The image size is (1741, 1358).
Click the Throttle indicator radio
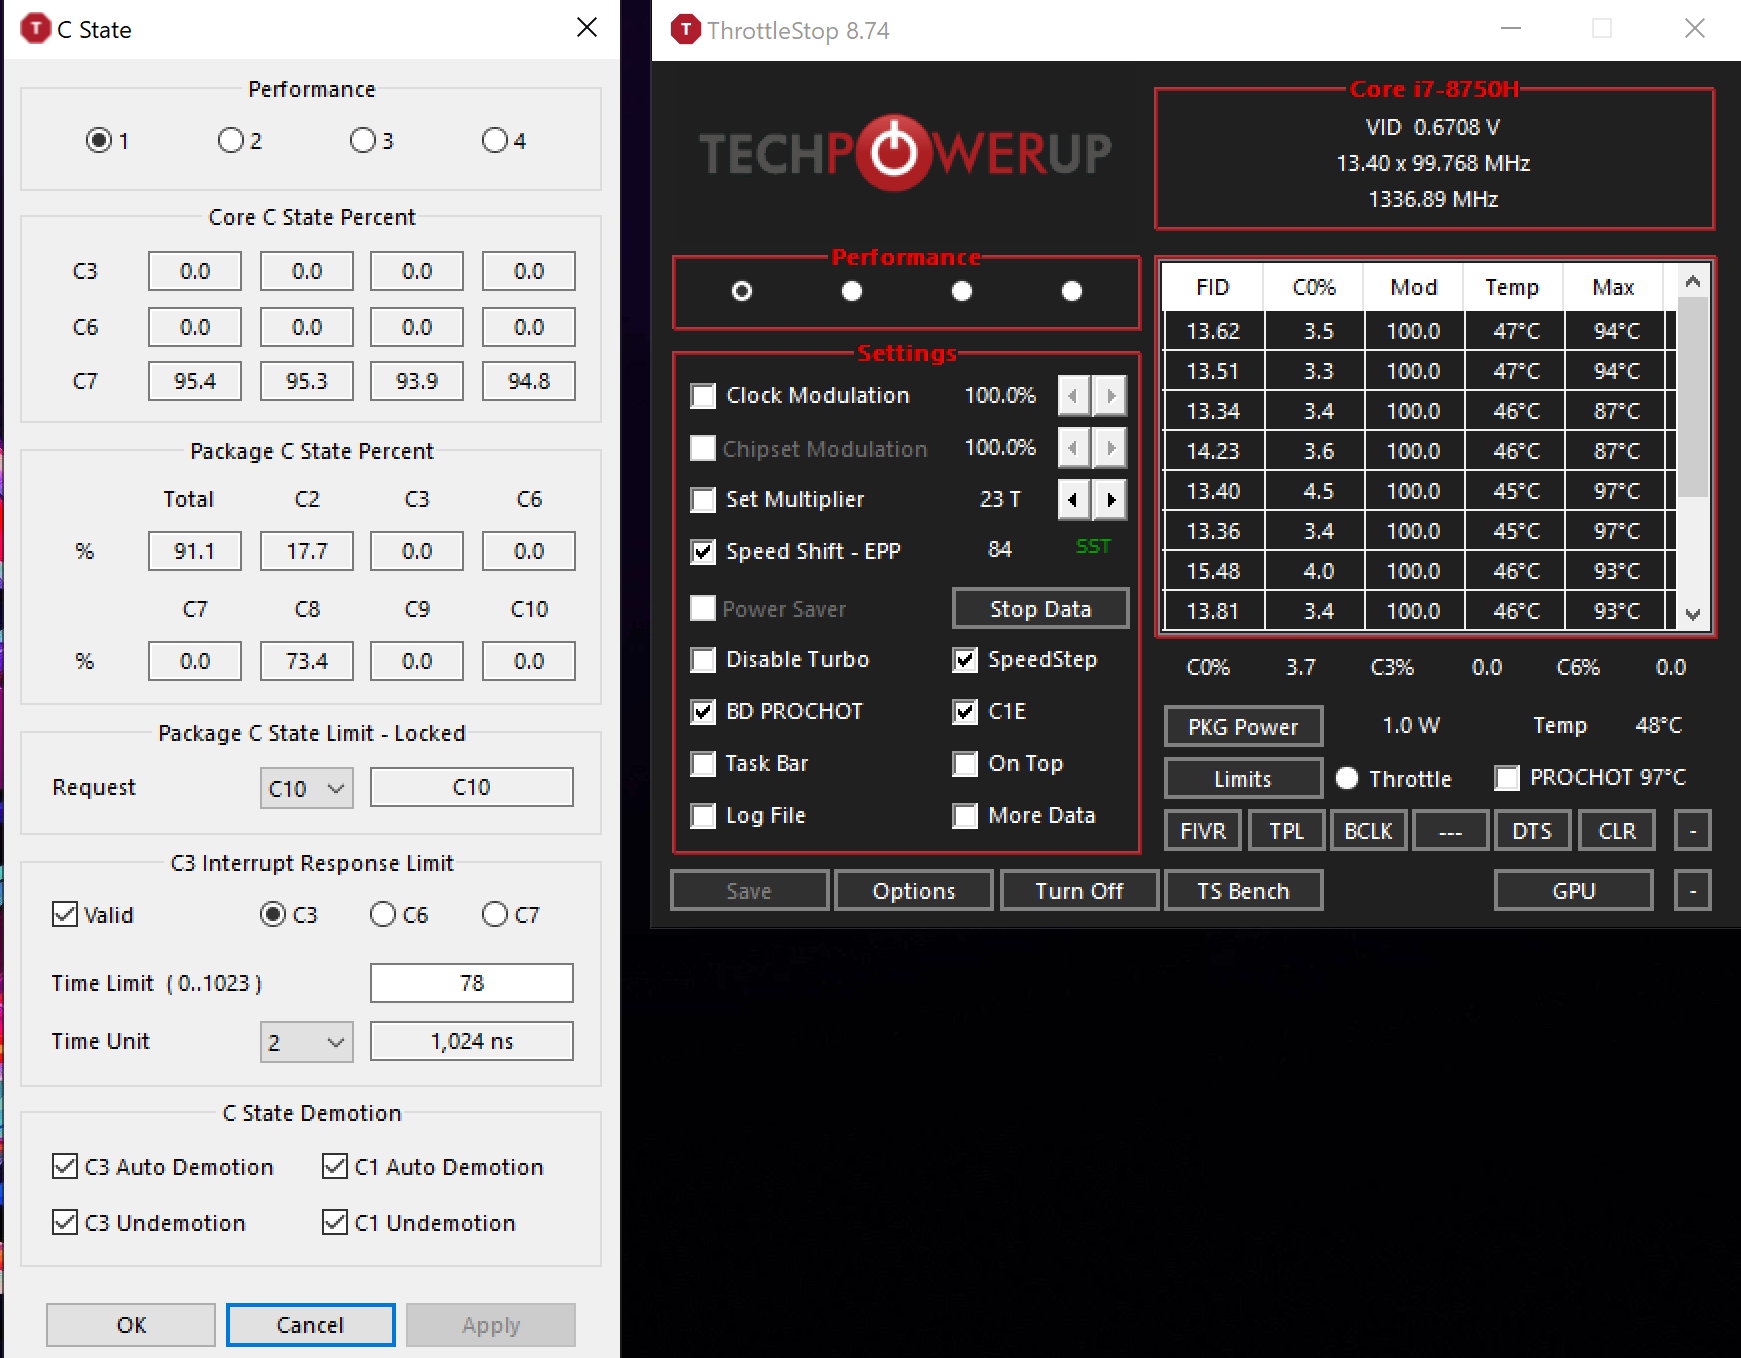1347,778
